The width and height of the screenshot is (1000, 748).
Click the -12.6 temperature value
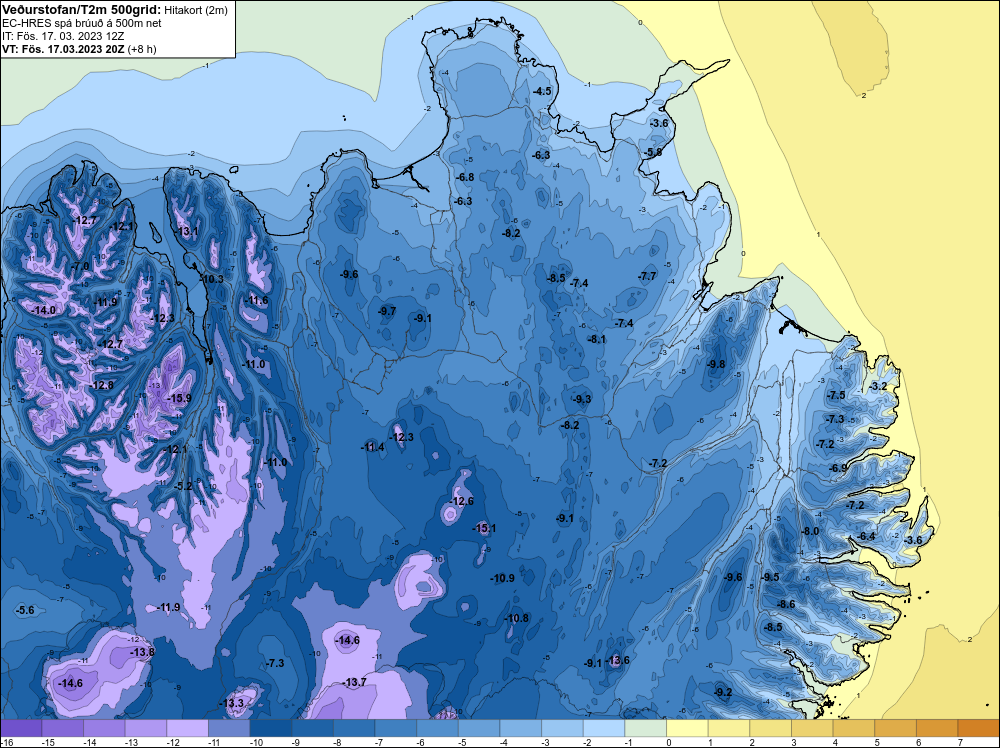coord(462,501)
